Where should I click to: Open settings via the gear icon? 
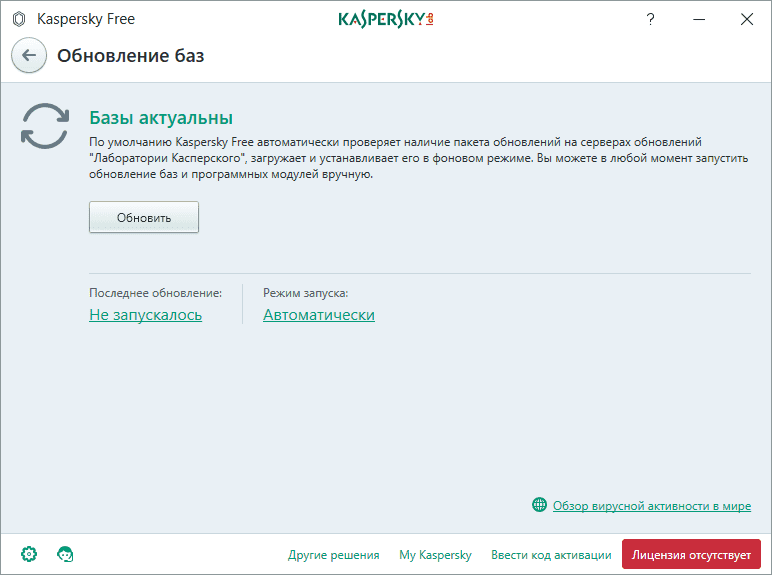coord(29,554)
